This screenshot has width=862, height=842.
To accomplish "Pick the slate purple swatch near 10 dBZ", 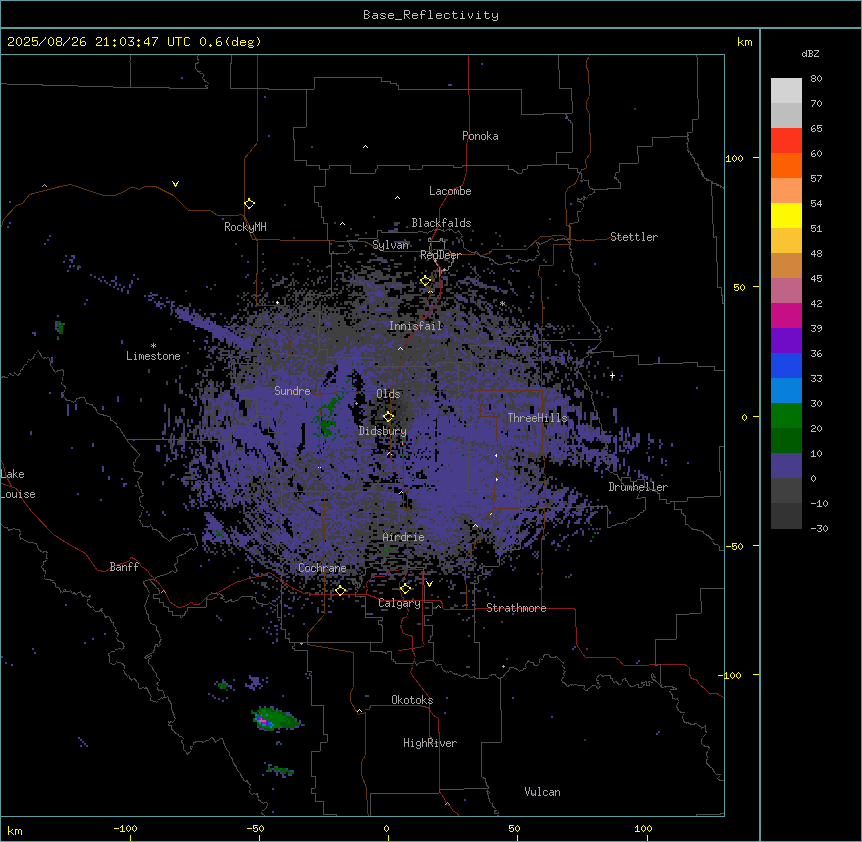I will point(786,466).
